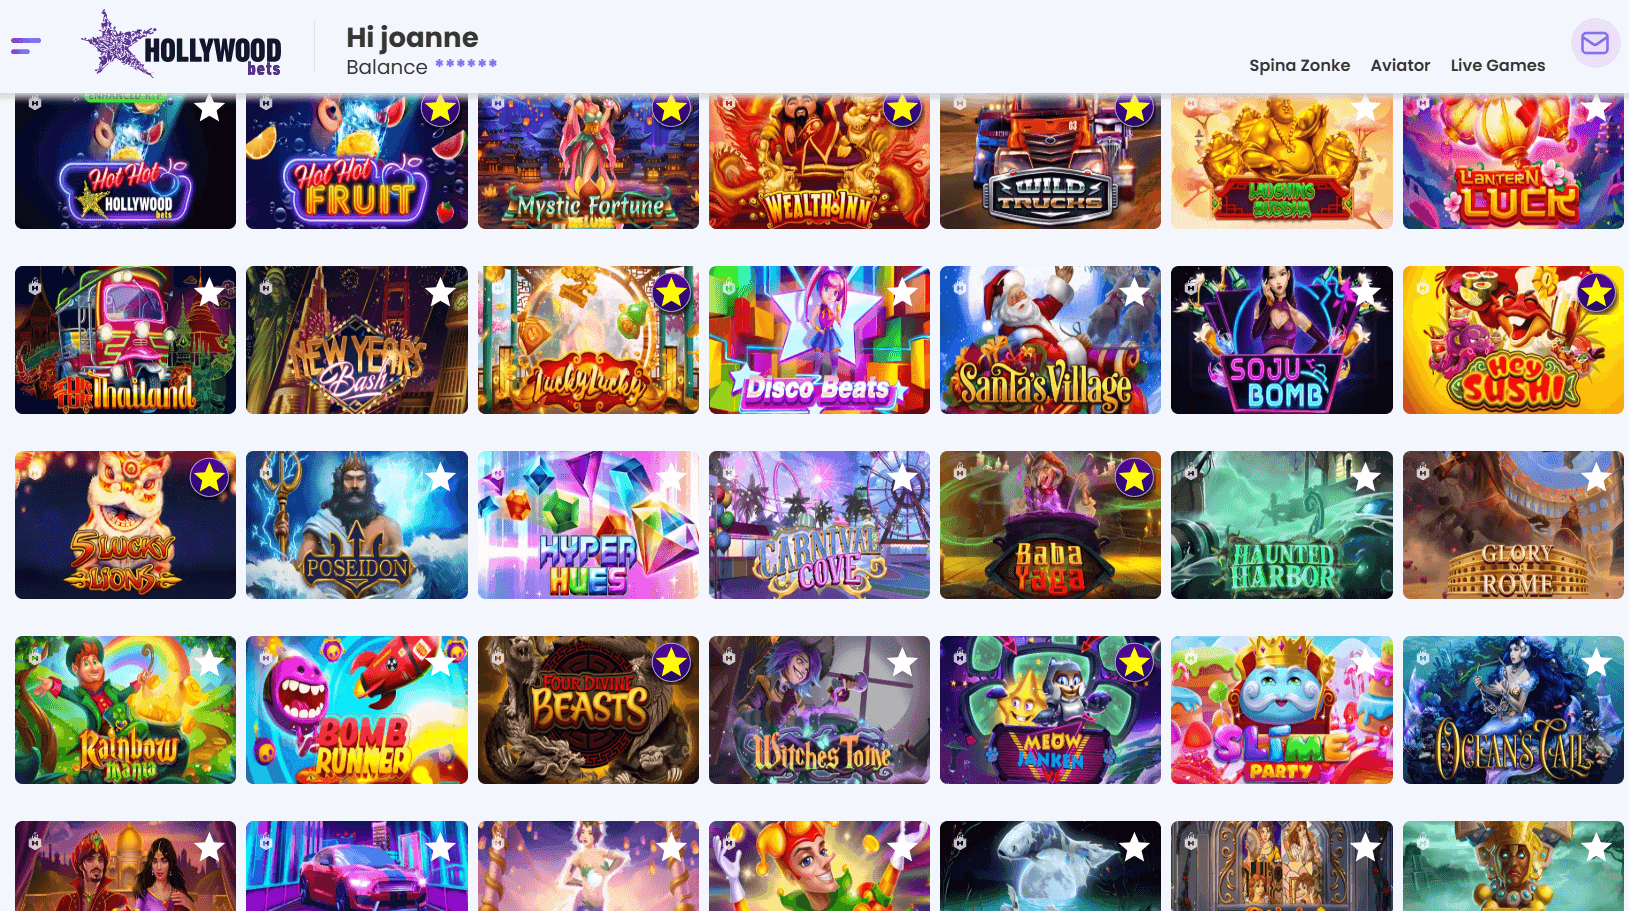Open the hamburger side menu
The height and width of the screenshot is (911, 1629).
click(26, 46)
